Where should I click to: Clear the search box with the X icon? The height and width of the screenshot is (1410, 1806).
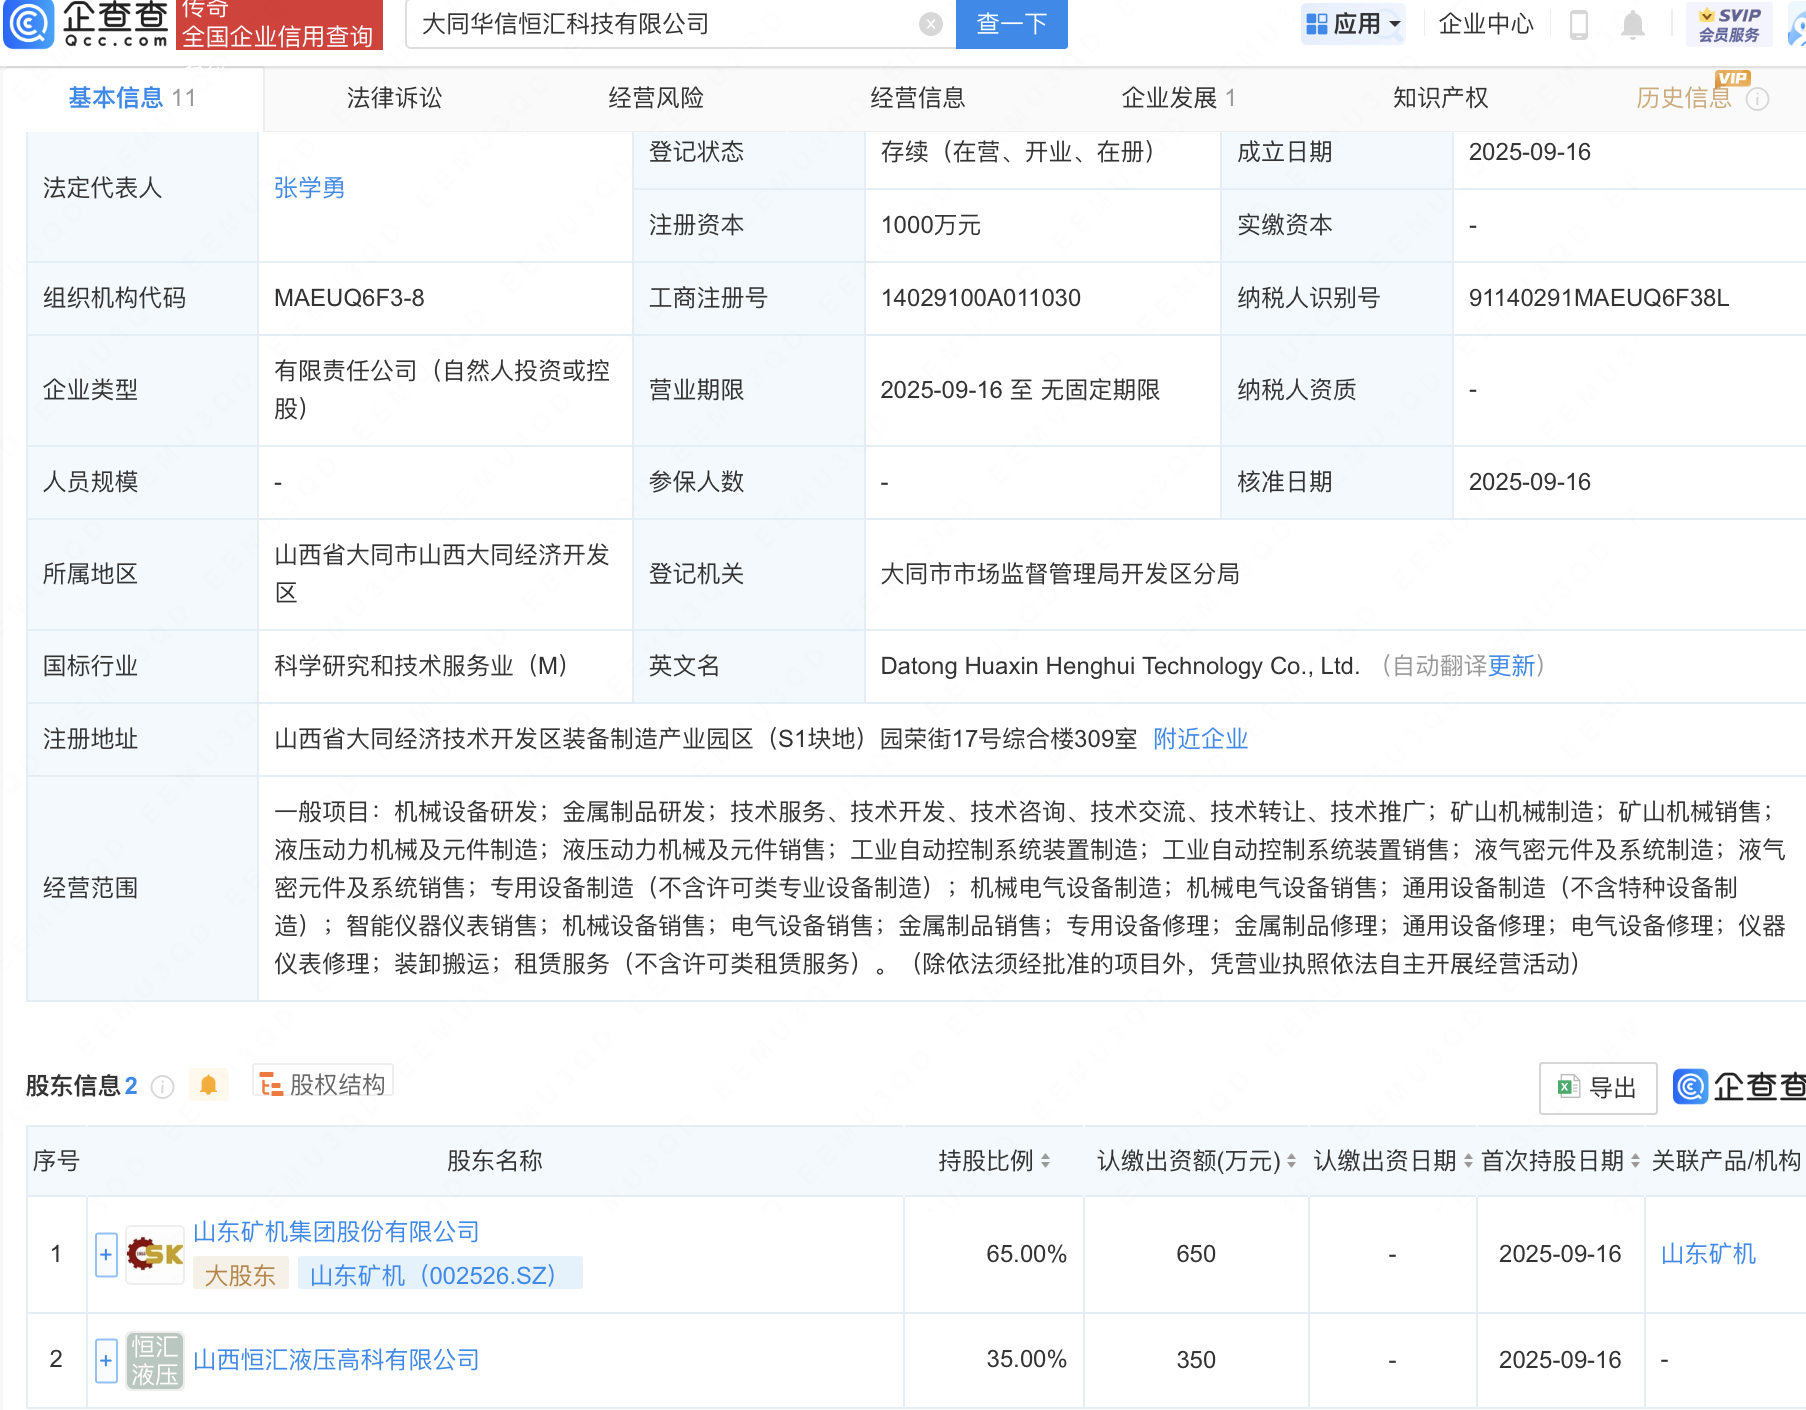click(x=930, y=24)
